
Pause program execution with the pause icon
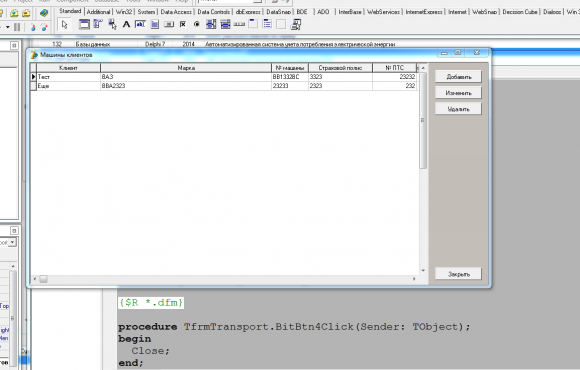[x=17, y=27]
